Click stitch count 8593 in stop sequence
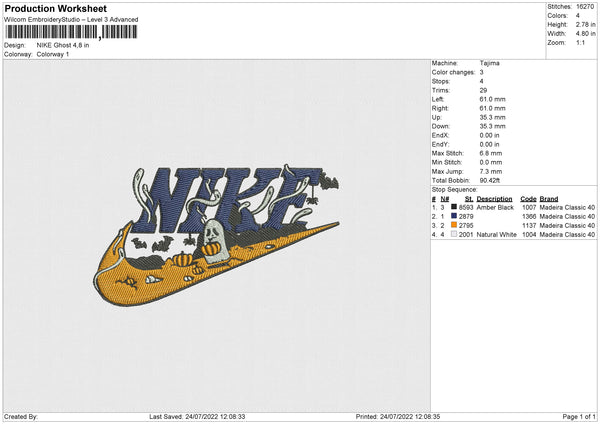The width and height of the screenshot is (600, 424). click(x=466, y=207)
